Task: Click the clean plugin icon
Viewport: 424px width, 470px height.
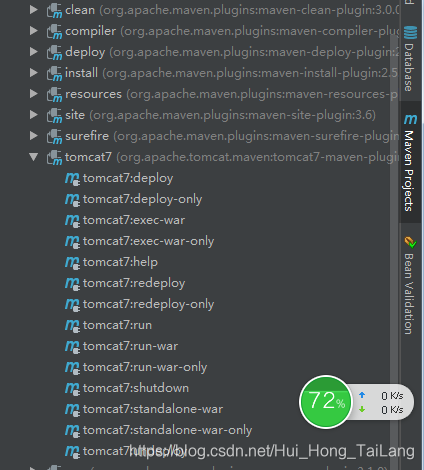Action: coord(54,10)
